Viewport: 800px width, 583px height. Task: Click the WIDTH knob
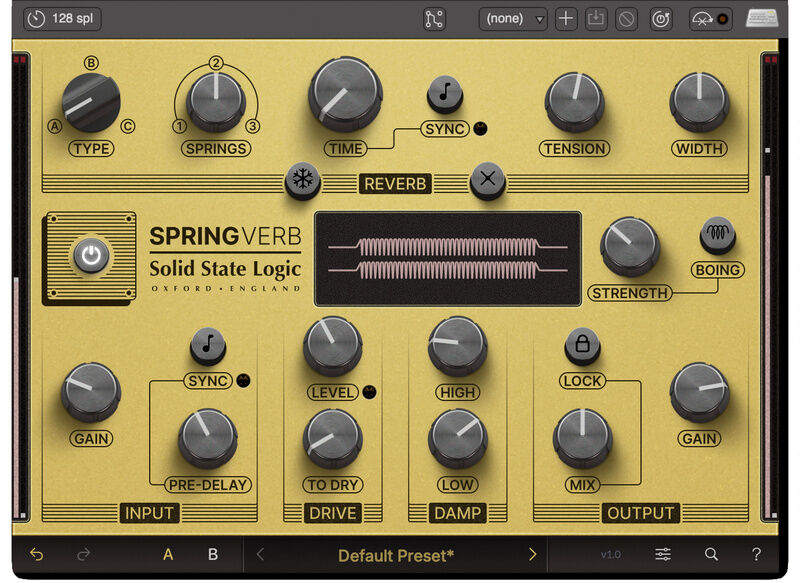pos(699,102)
